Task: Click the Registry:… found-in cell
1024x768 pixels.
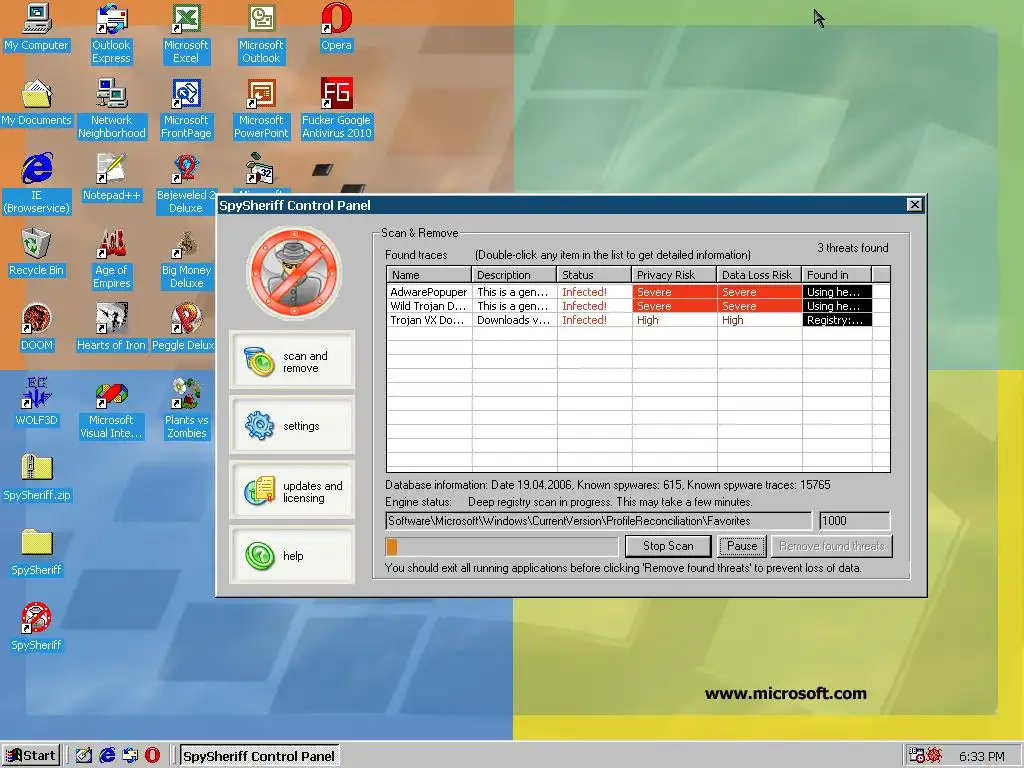Action: [x=837, y=320]
